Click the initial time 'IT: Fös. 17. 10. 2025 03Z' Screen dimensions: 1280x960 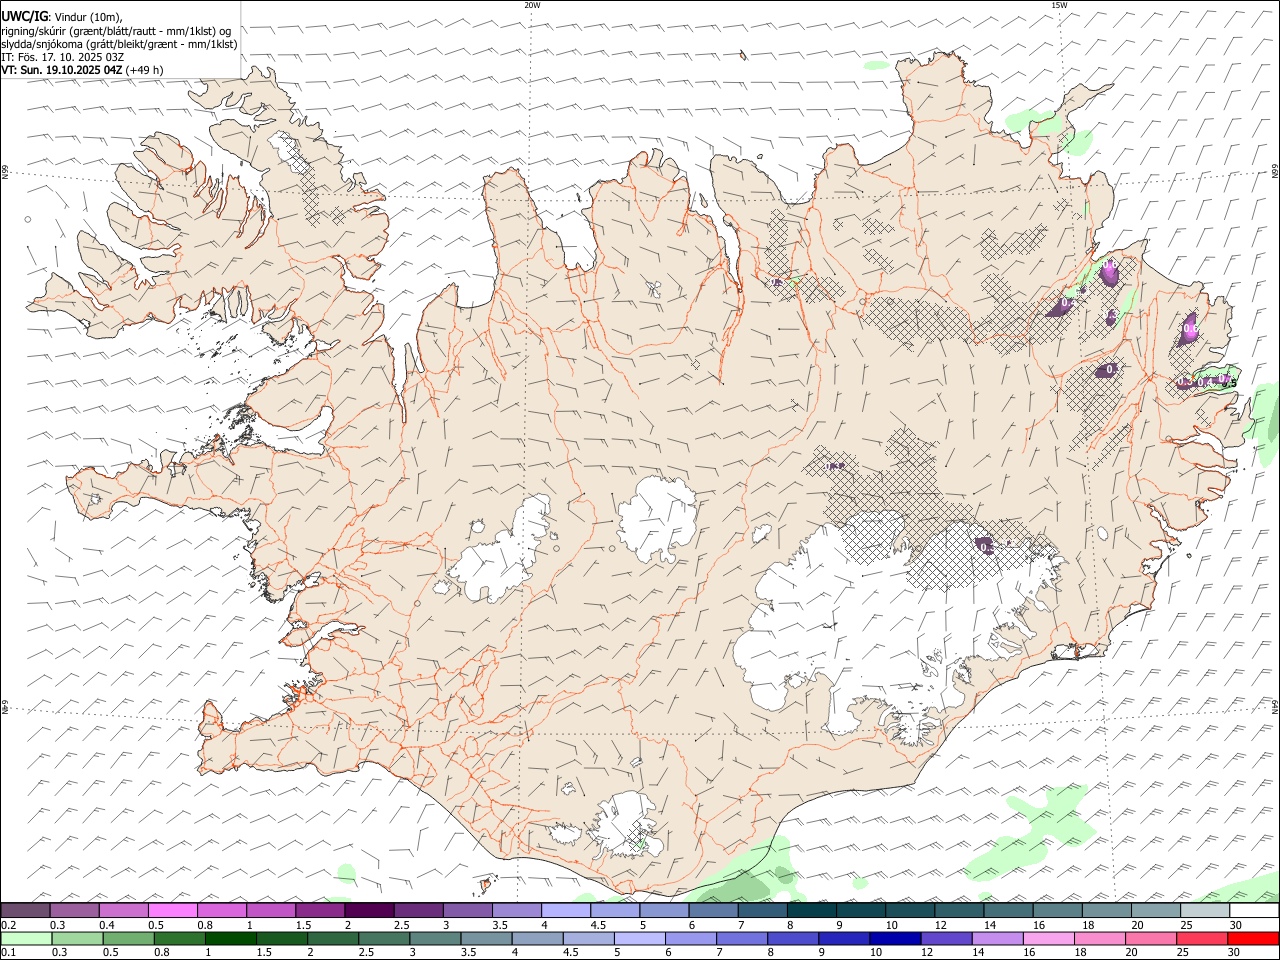point(63,57)
